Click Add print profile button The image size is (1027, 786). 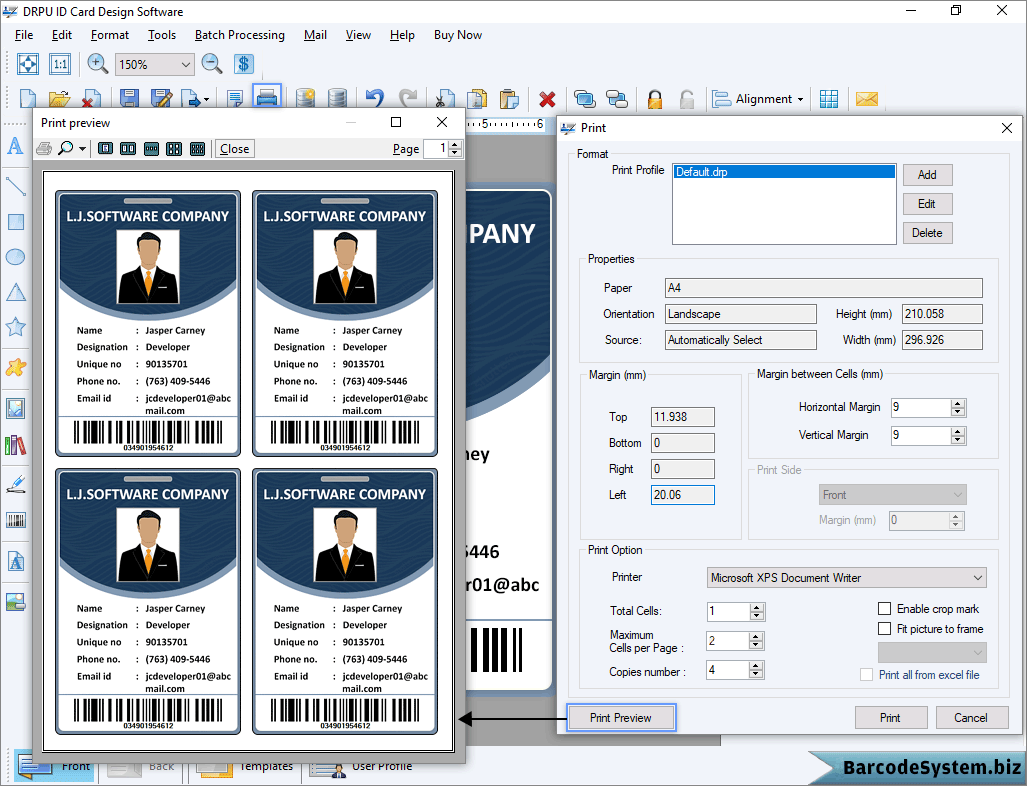coord(927,175)
